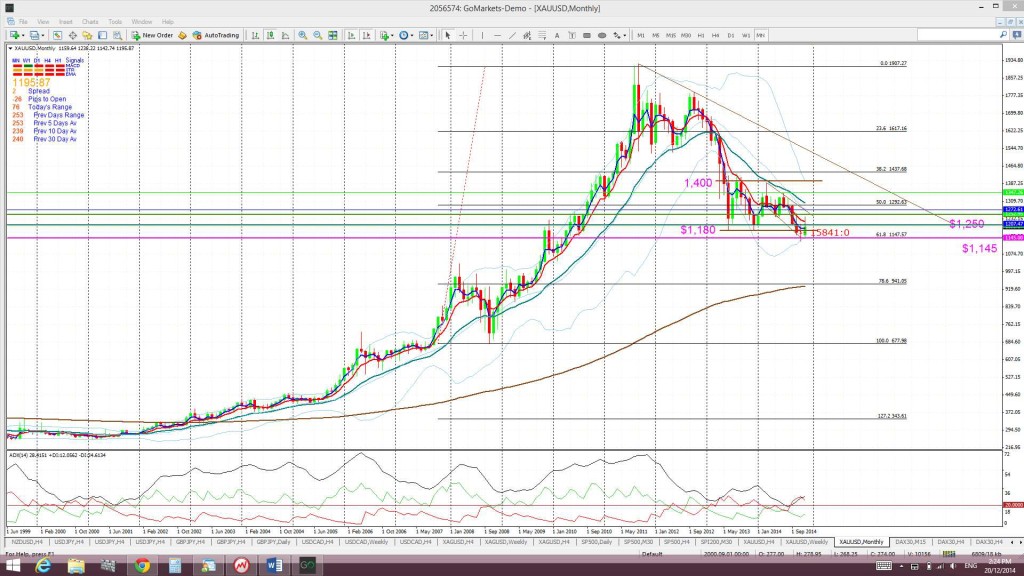This screenshot has height=576, width=1024.
Task: Toggle AutoTrading on or off
Action: (216, 35)
